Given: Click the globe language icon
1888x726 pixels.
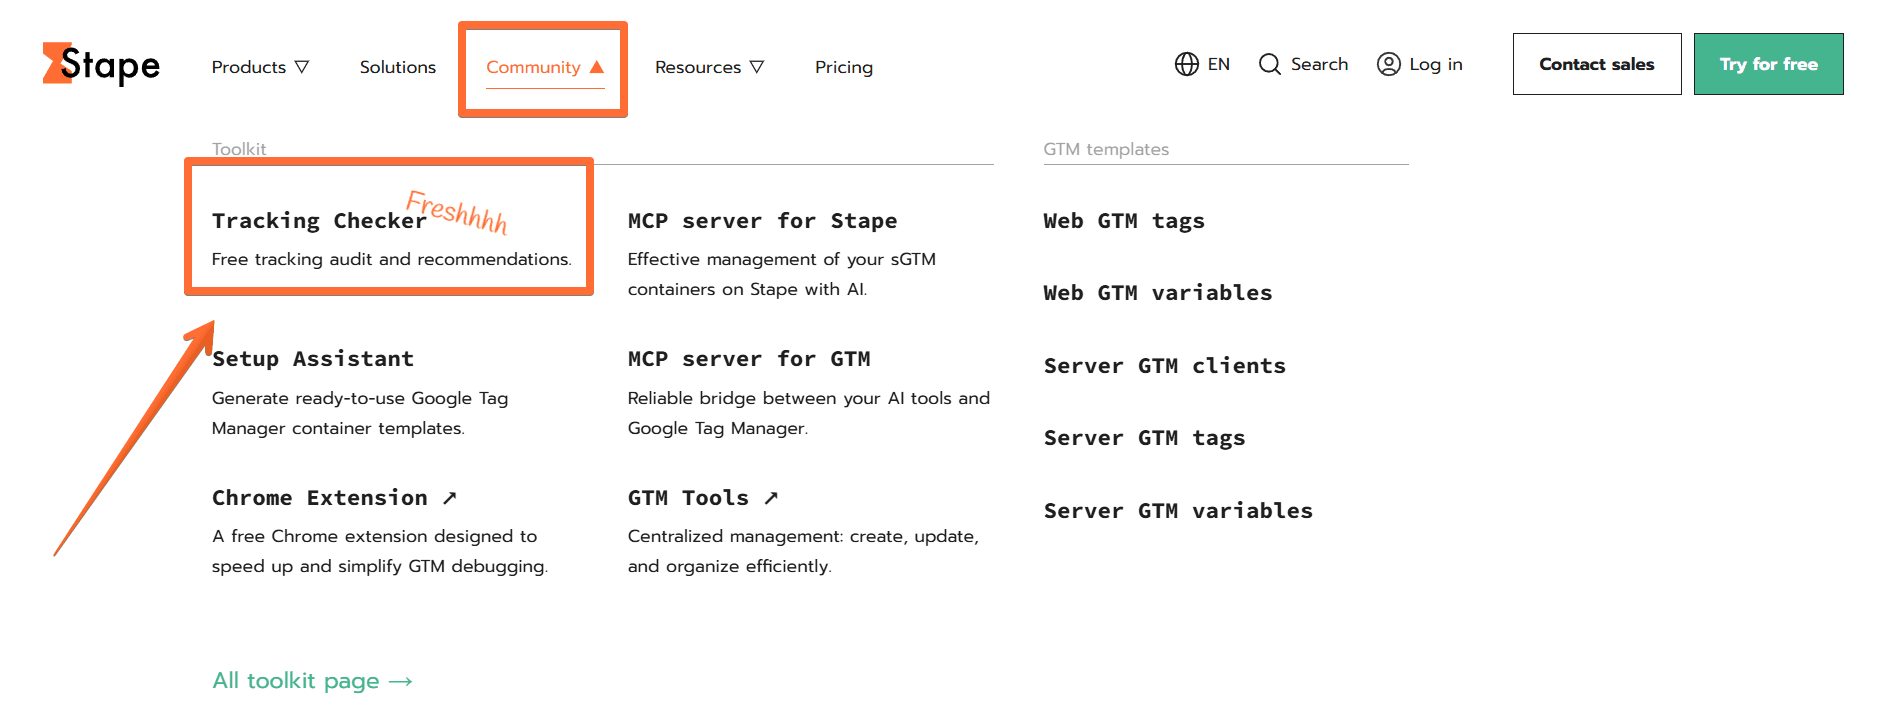Looking at the screenshot, I should point(1186,64).
